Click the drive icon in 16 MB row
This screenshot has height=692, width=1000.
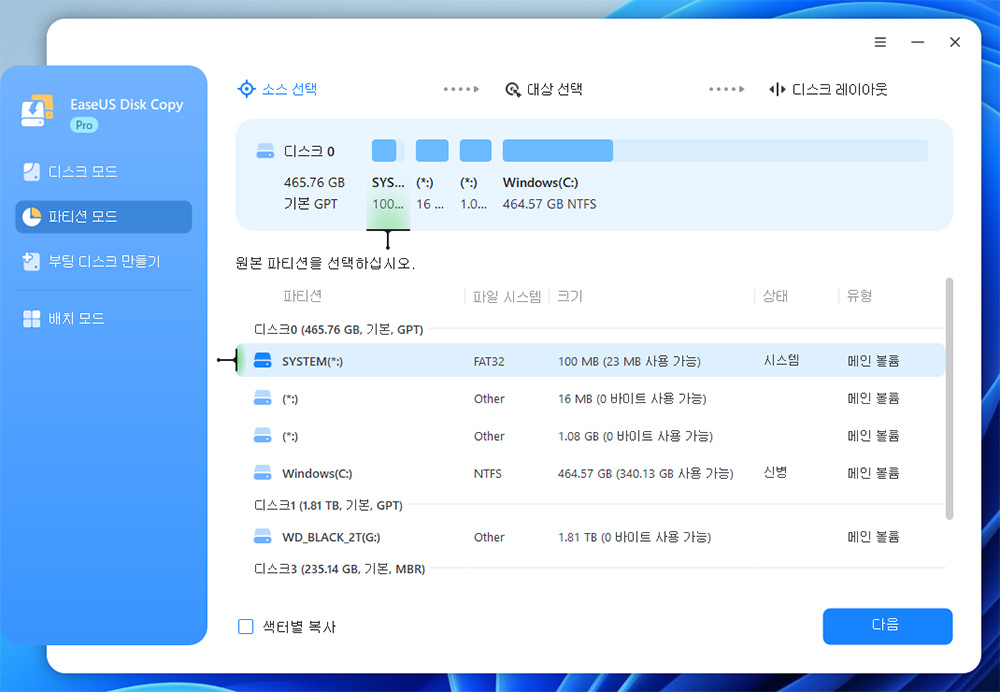[x=263, y=399]
